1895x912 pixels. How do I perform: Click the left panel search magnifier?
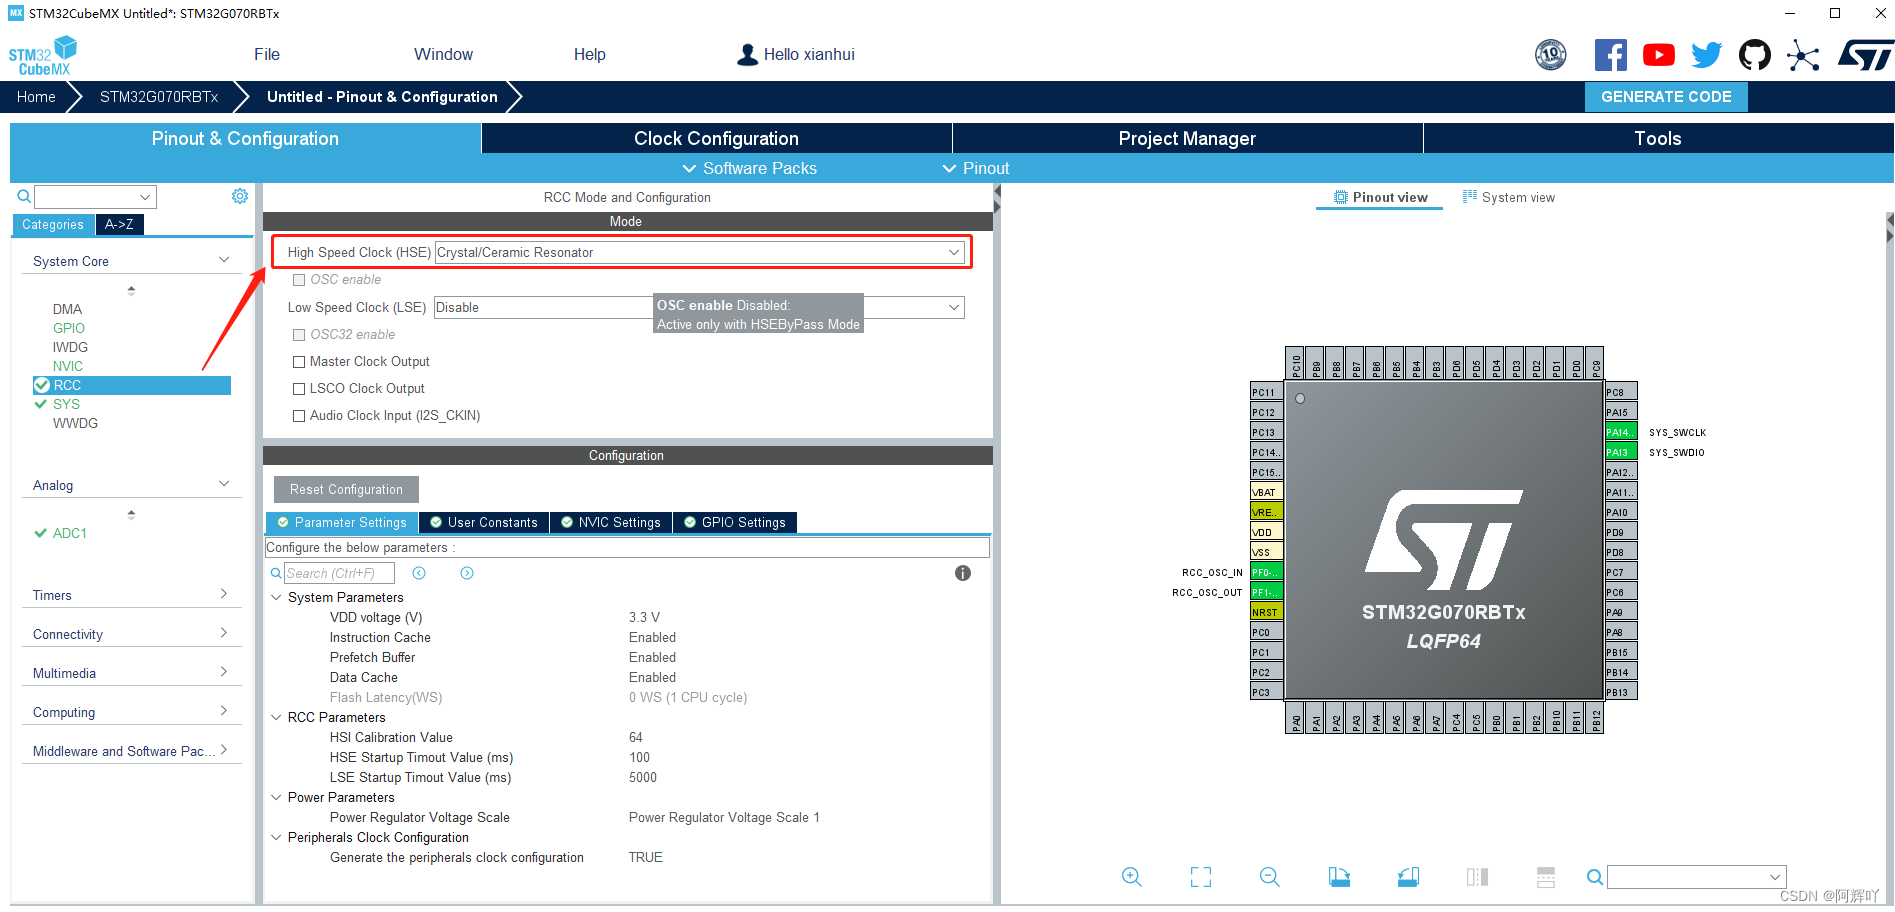(x=24, y=196)
